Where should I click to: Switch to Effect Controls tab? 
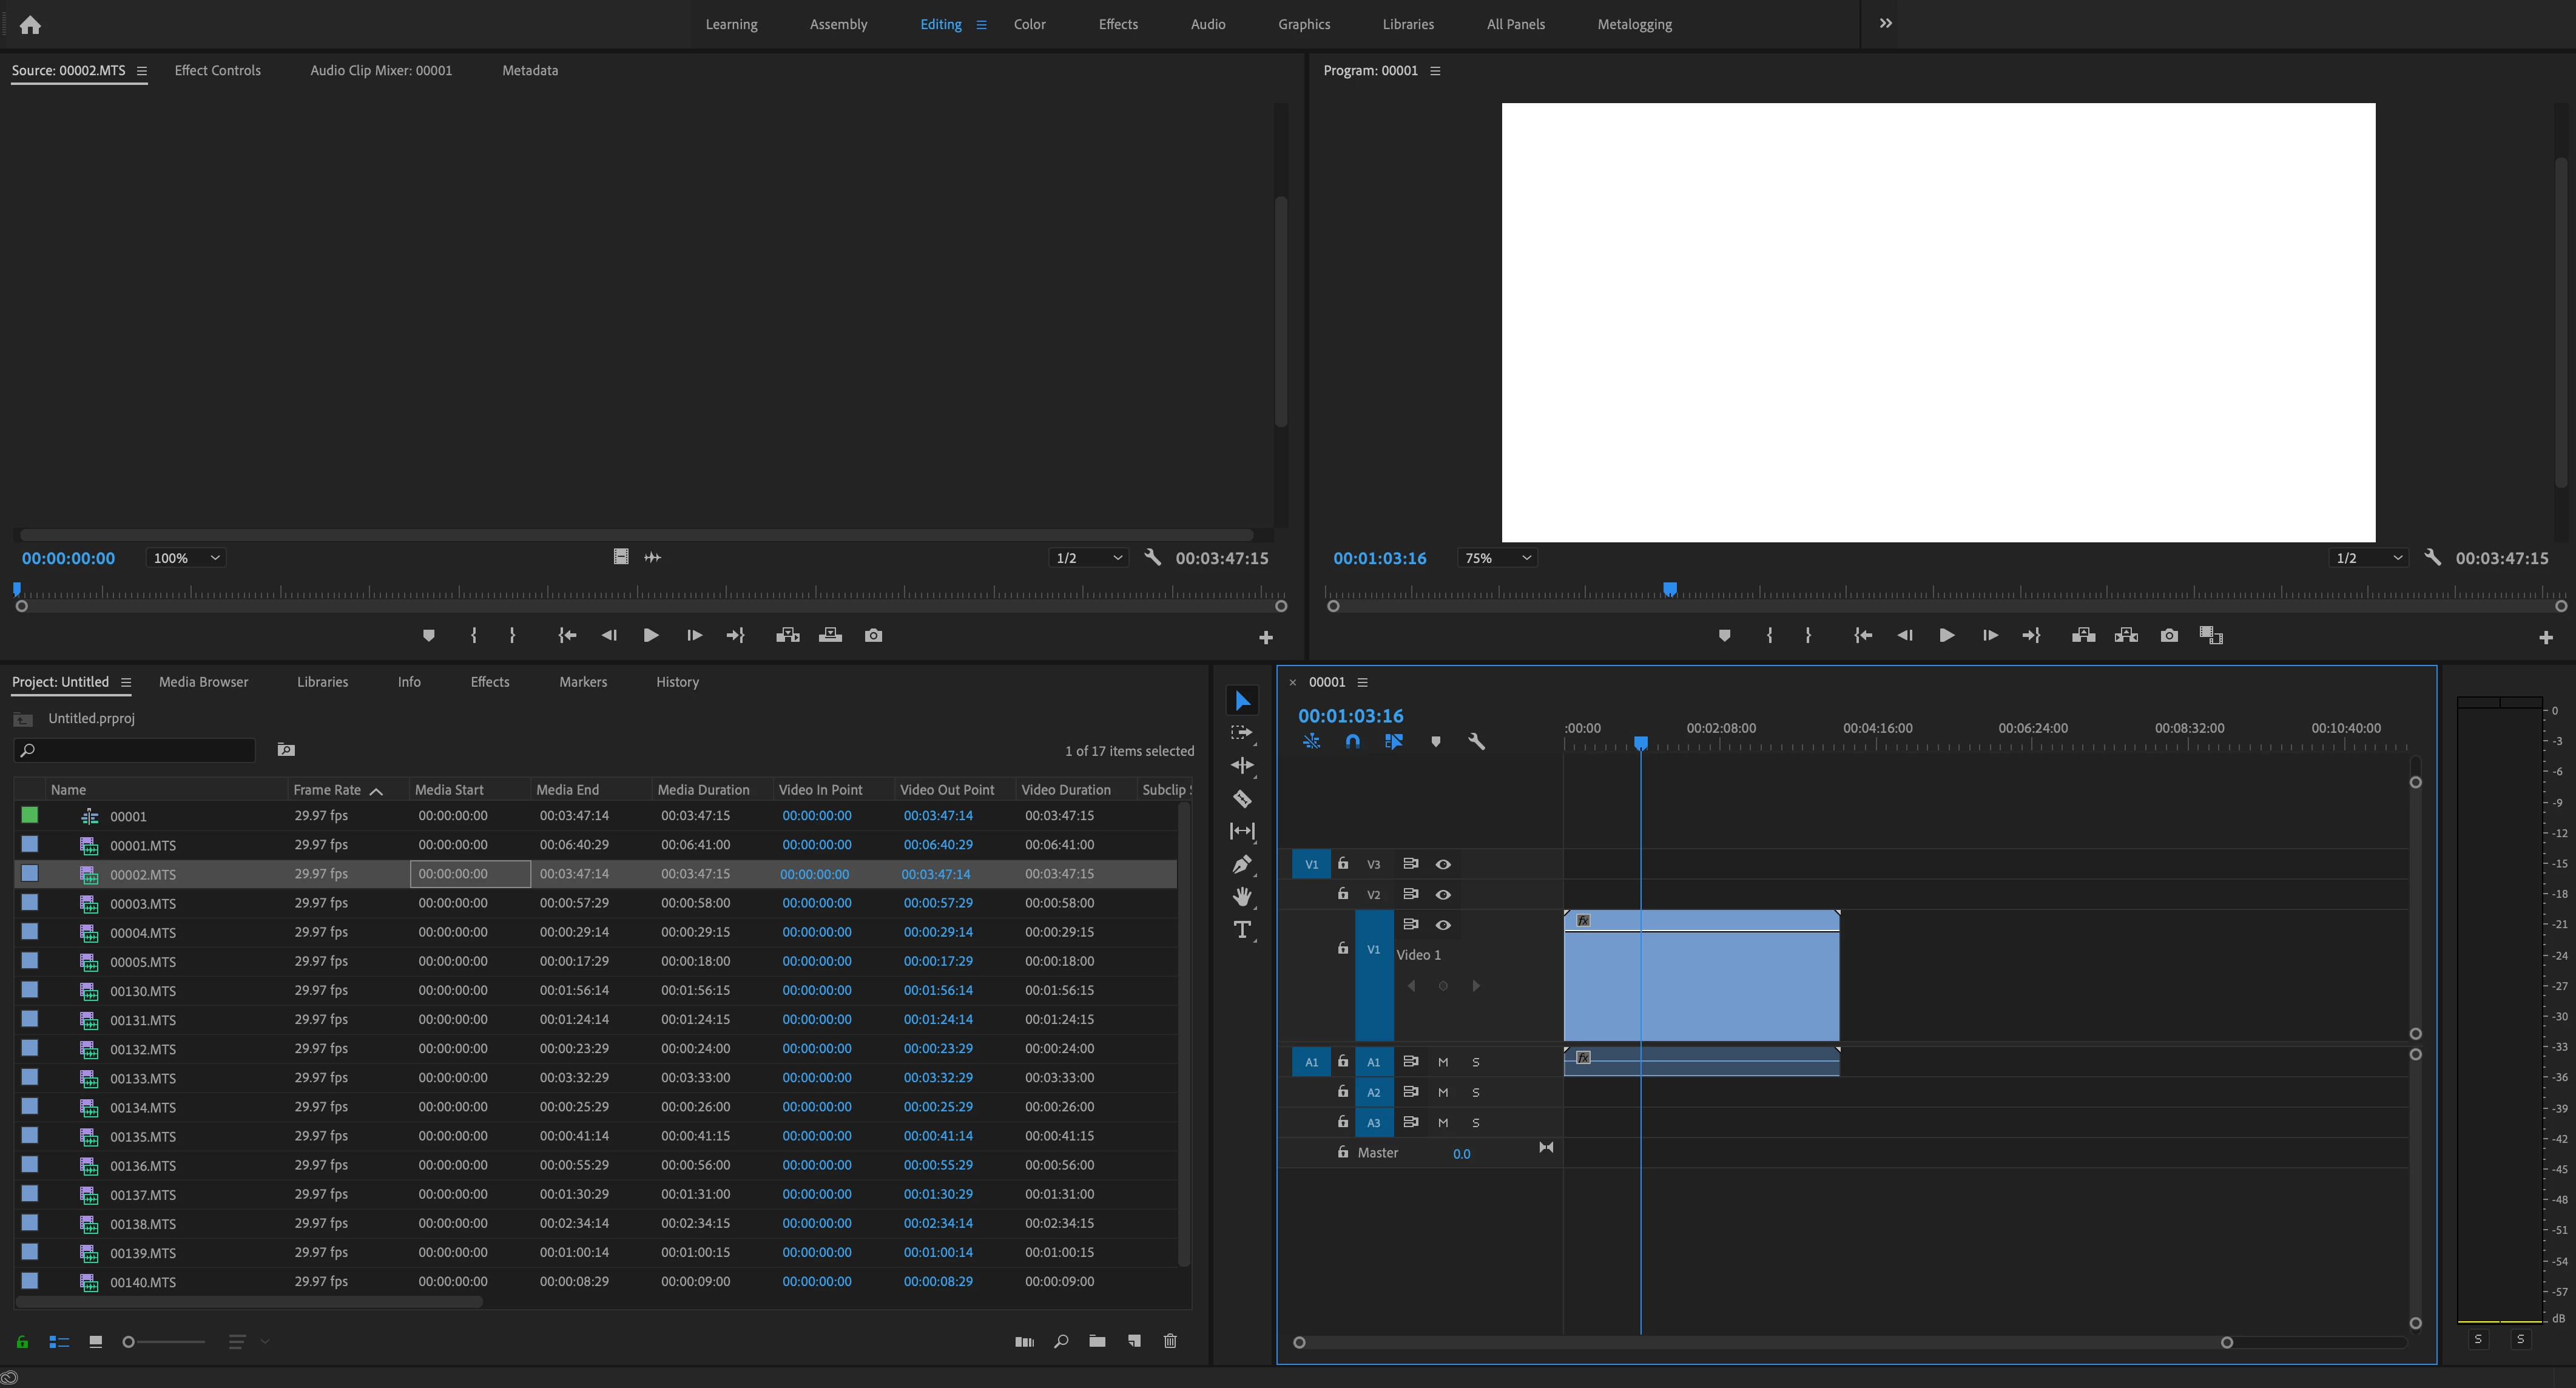pos(217,70)
